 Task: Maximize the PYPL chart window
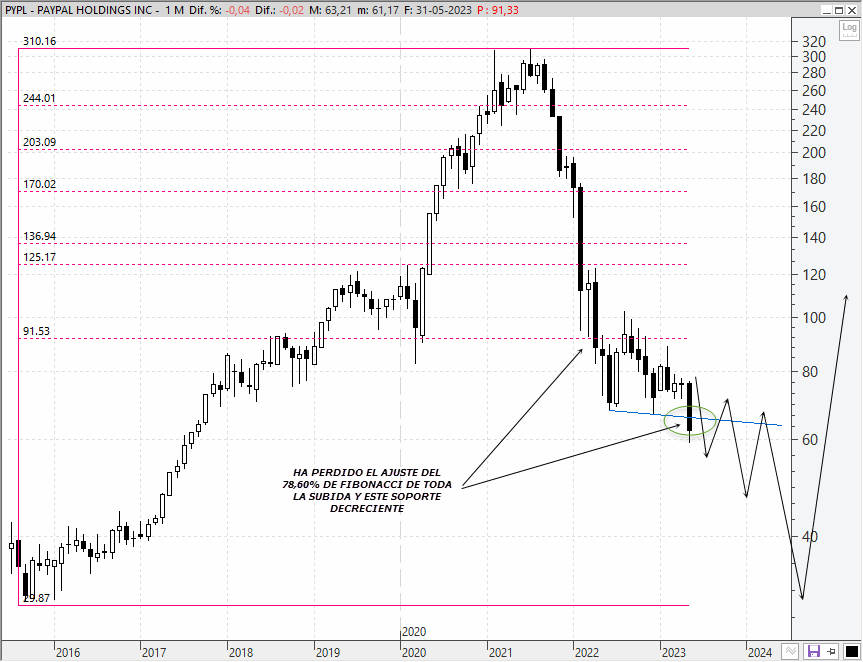pos(839,10)
